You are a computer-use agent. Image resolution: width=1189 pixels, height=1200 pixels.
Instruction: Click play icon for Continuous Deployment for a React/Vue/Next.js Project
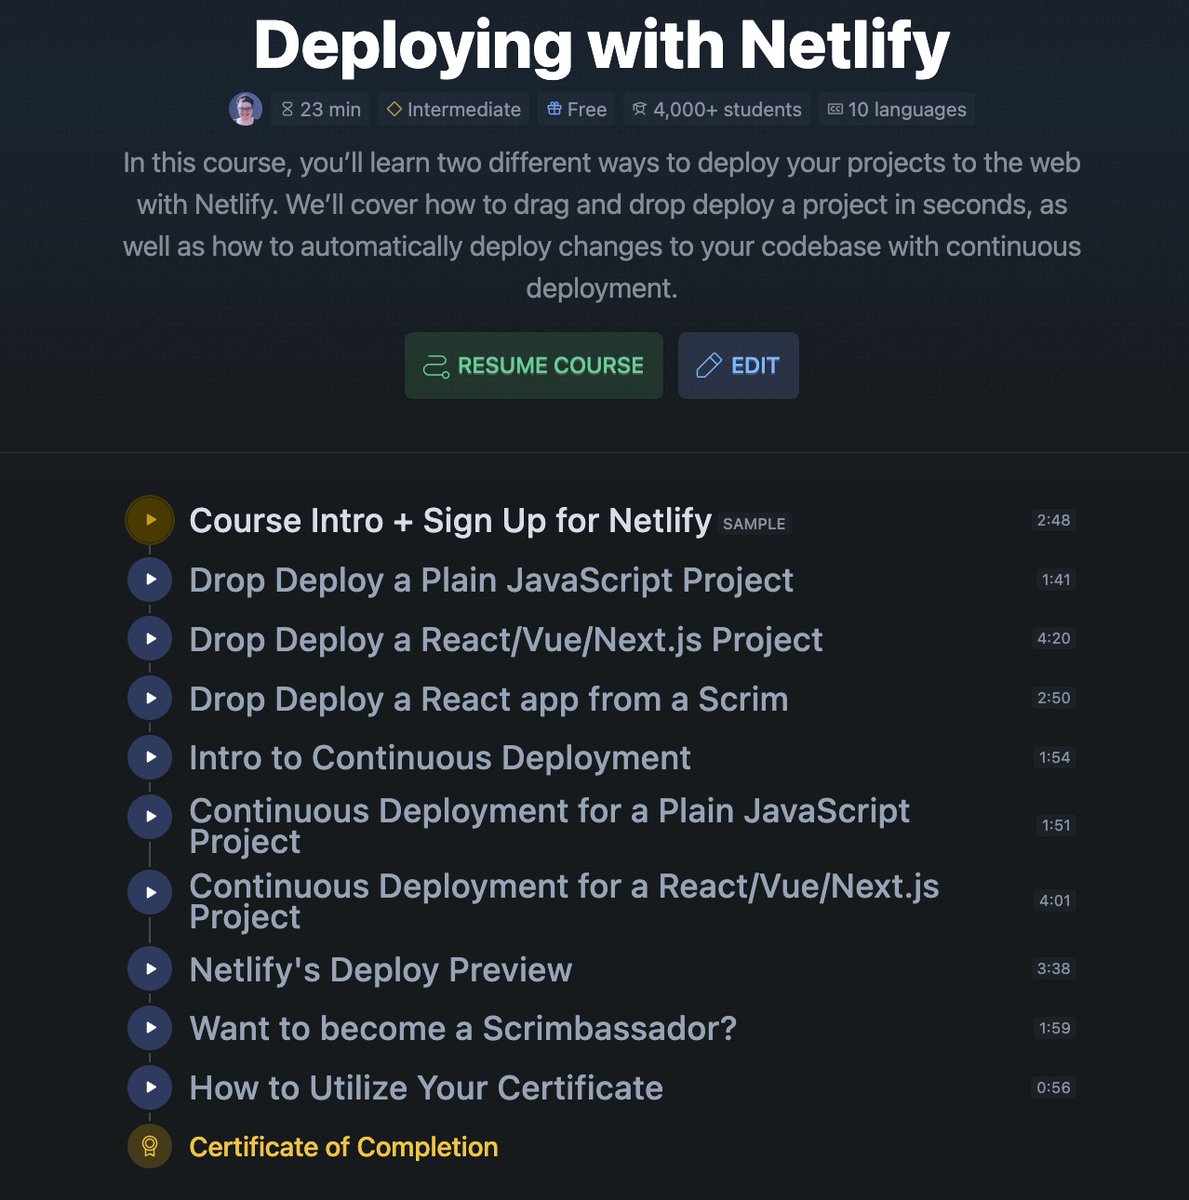tap(150, 892)
